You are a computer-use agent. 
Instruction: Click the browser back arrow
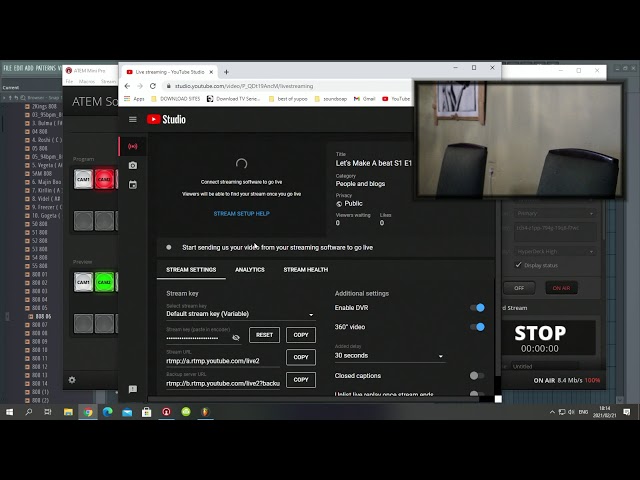pyautogui.click(x=127, y=86)
